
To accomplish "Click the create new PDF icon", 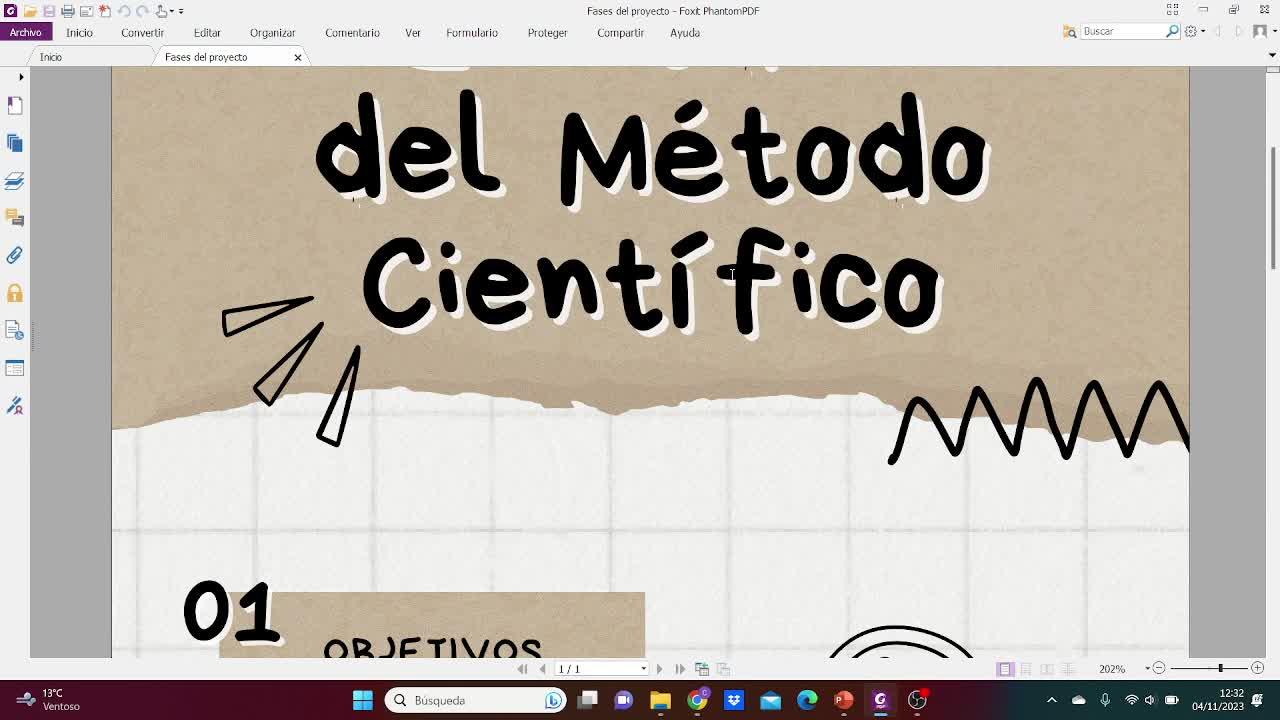I will 104,11.
